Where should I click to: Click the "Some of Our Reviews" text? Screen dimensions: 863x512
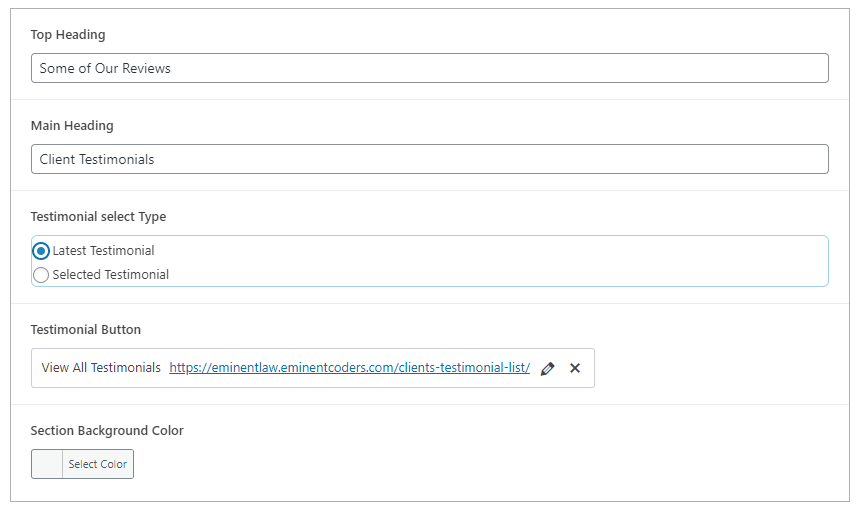[x=105, y=68]
